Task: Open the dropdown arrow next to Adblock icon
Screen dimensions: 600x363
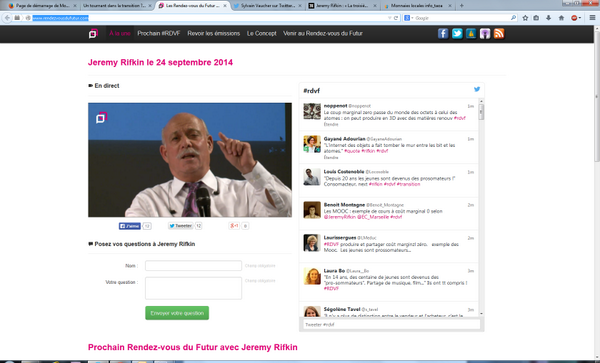Action: [x=579, y=18]
